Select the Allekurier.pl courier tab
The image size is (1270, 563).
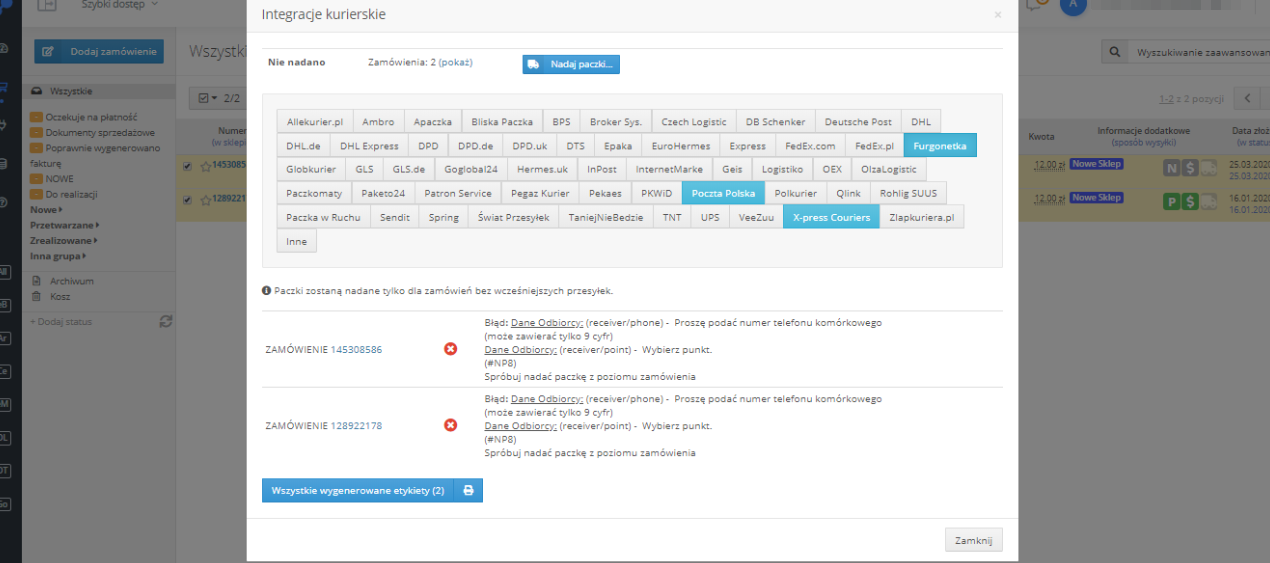tap(315, 121)
